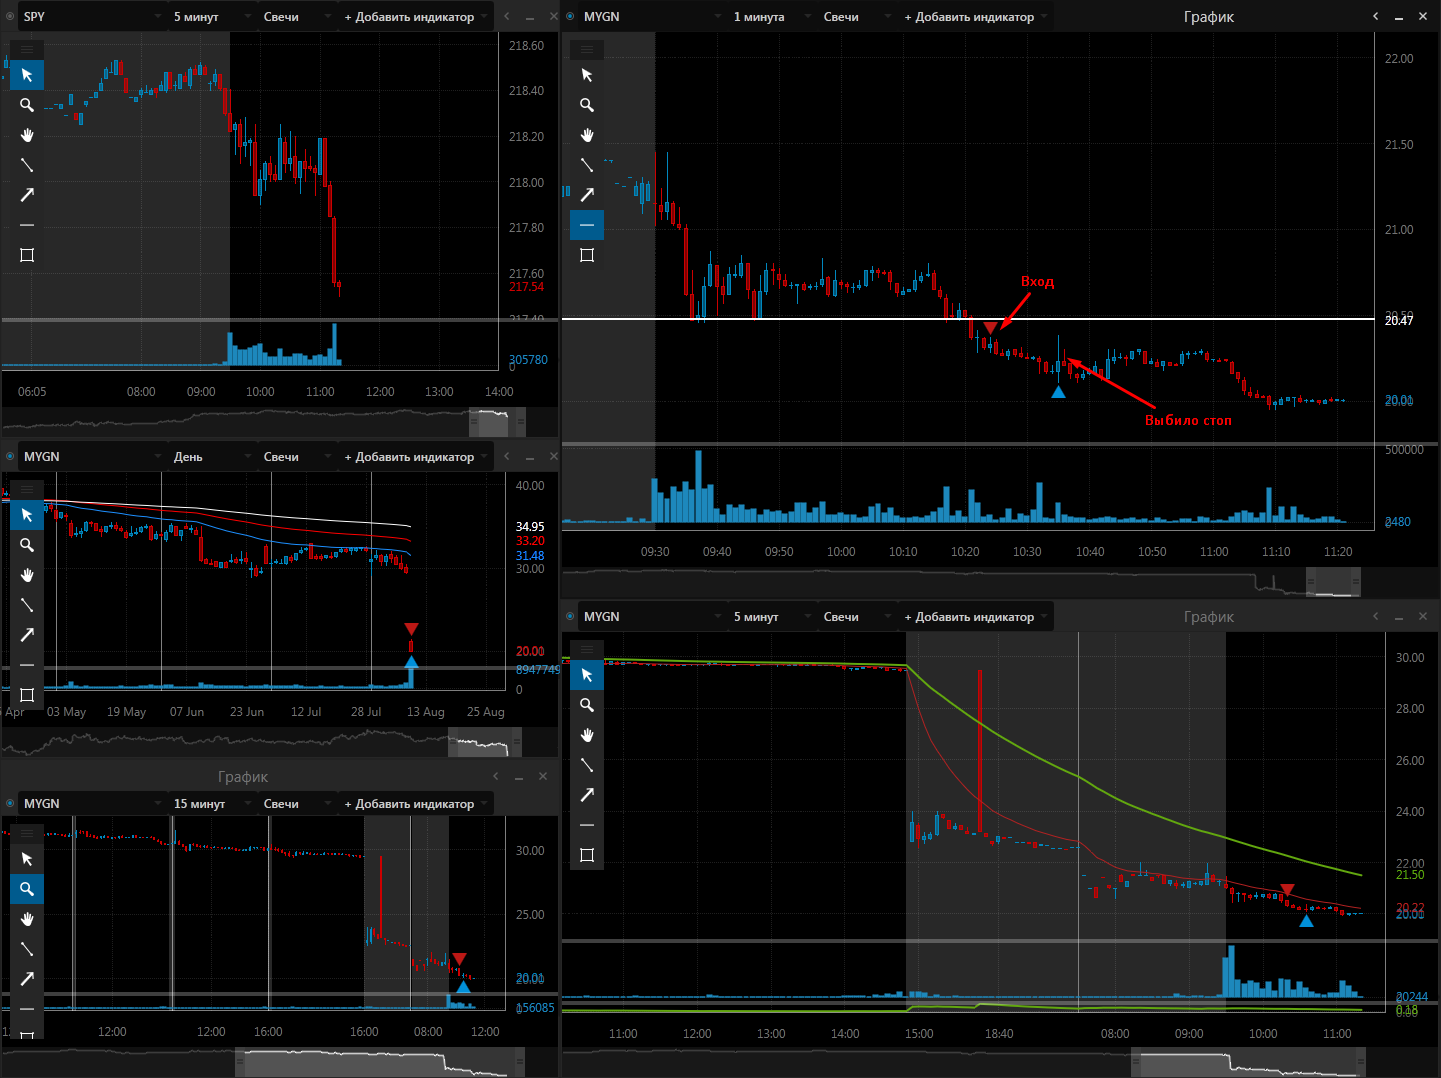
Task: Open 5 минут timeframe dropdown in SPY panel
Action: tap(212, 16)
